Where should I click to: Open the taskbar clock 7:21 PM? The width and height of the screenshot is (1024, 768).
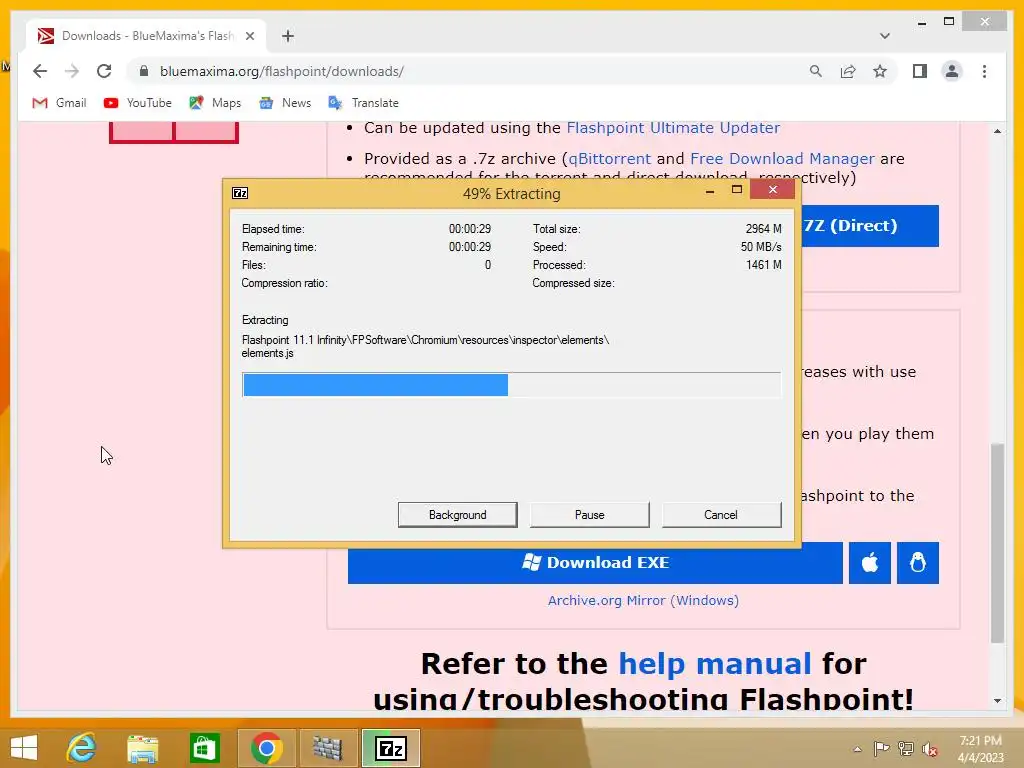[980, 741]
